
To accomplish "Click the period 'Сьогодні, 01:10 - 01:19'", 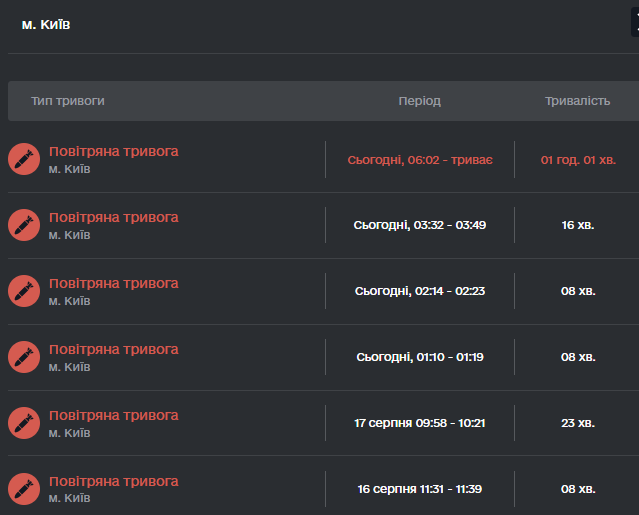I will [420, 357].
